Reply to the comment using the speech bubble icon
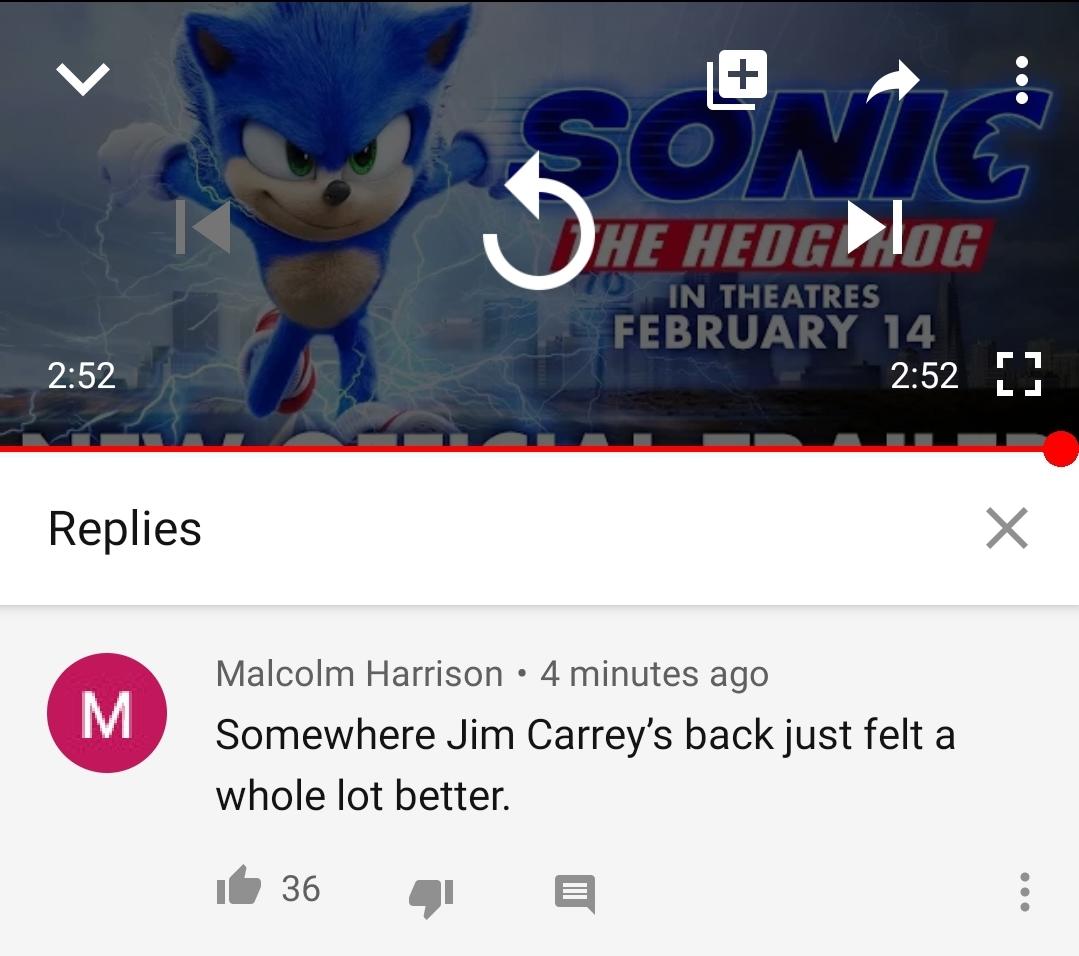Screen dimensions: 1079x956 click(575, 894)
